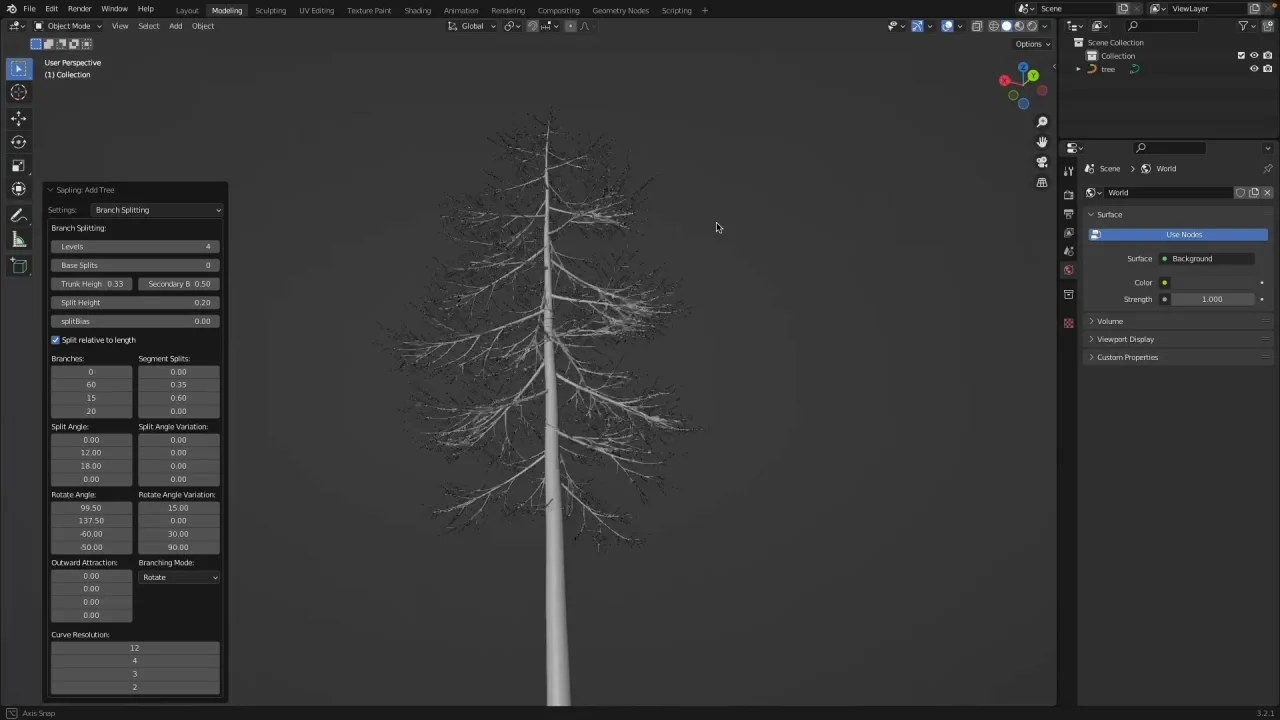
Task: Activate the Rotate tool
Action: pos(18,142)
